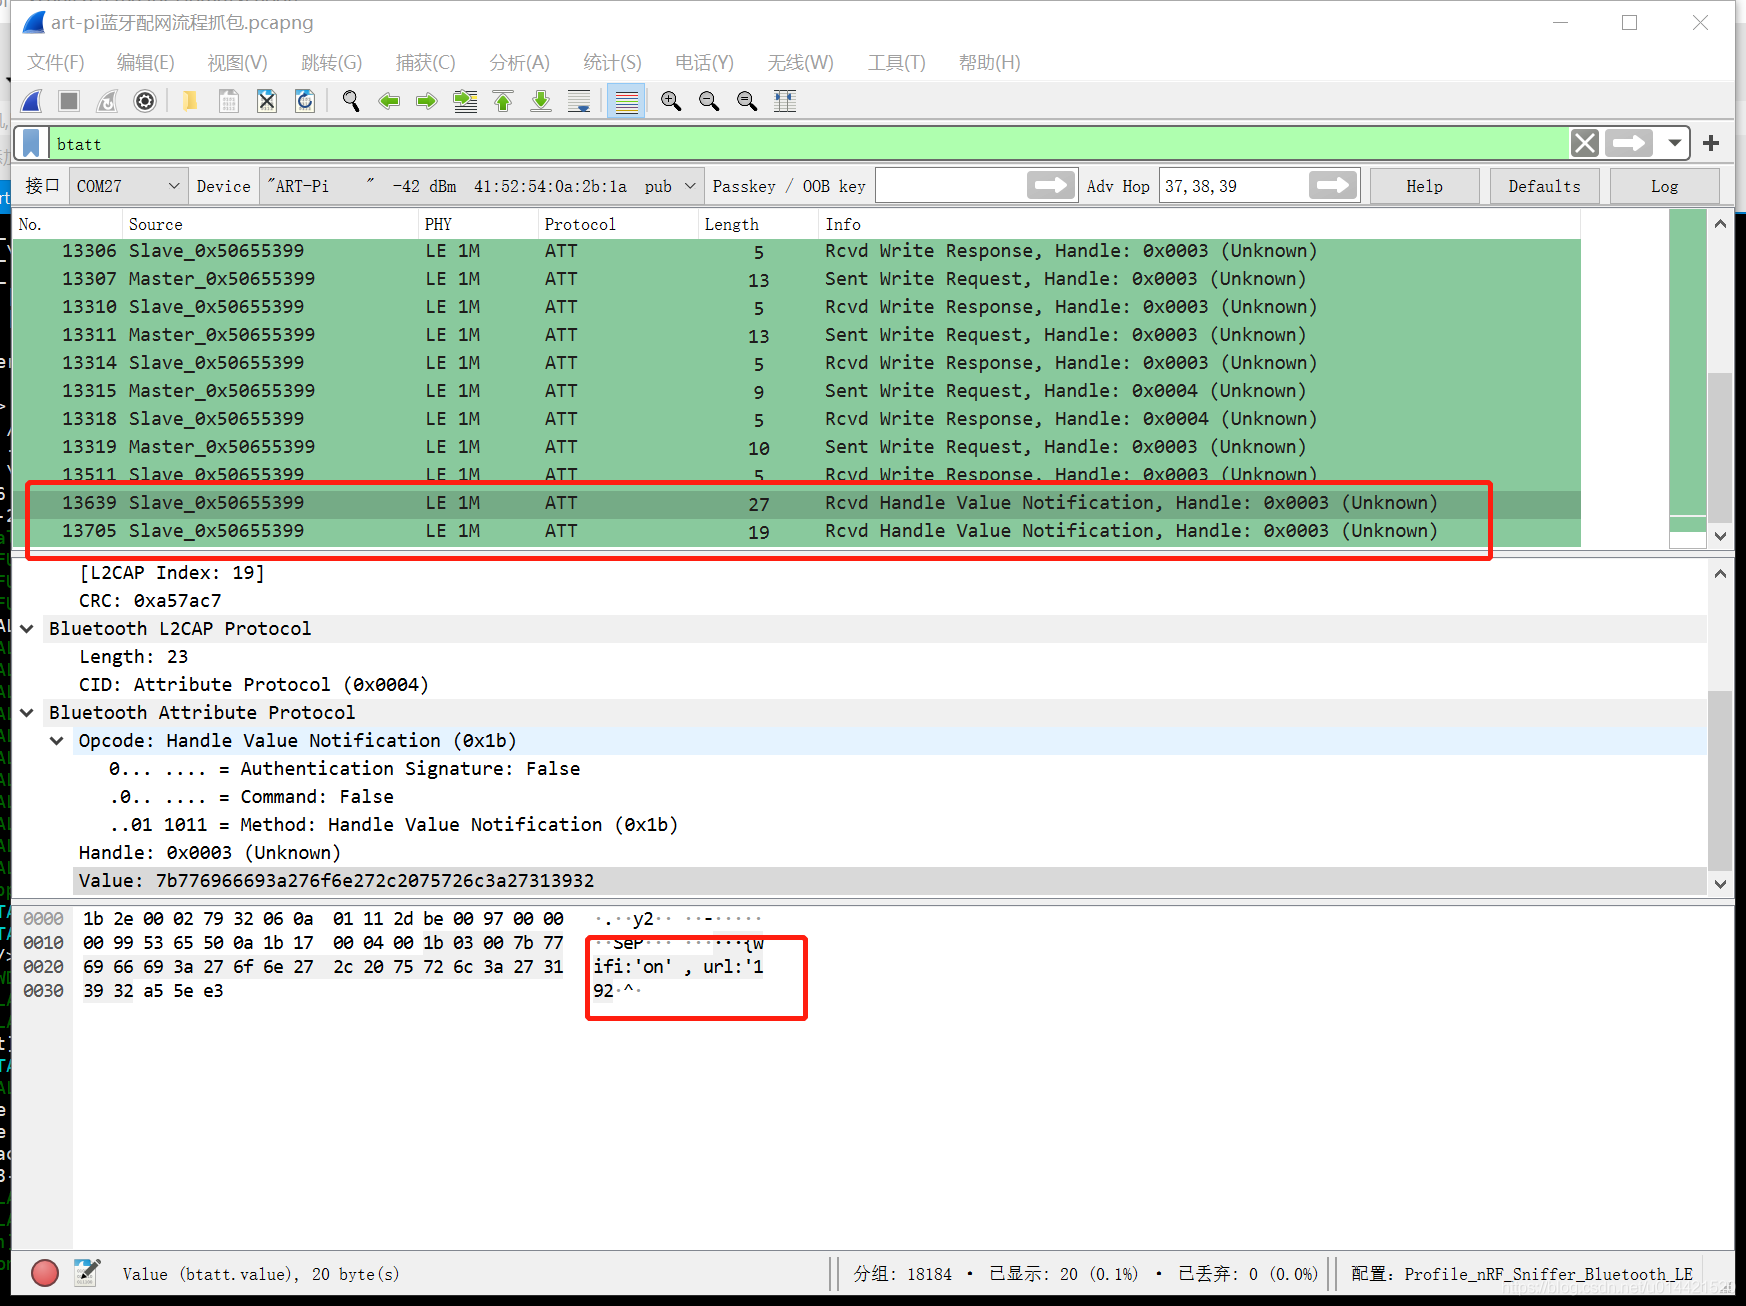Restart the current capture
Viewport: 1746px width, 1306px height.
click(107, 101)
